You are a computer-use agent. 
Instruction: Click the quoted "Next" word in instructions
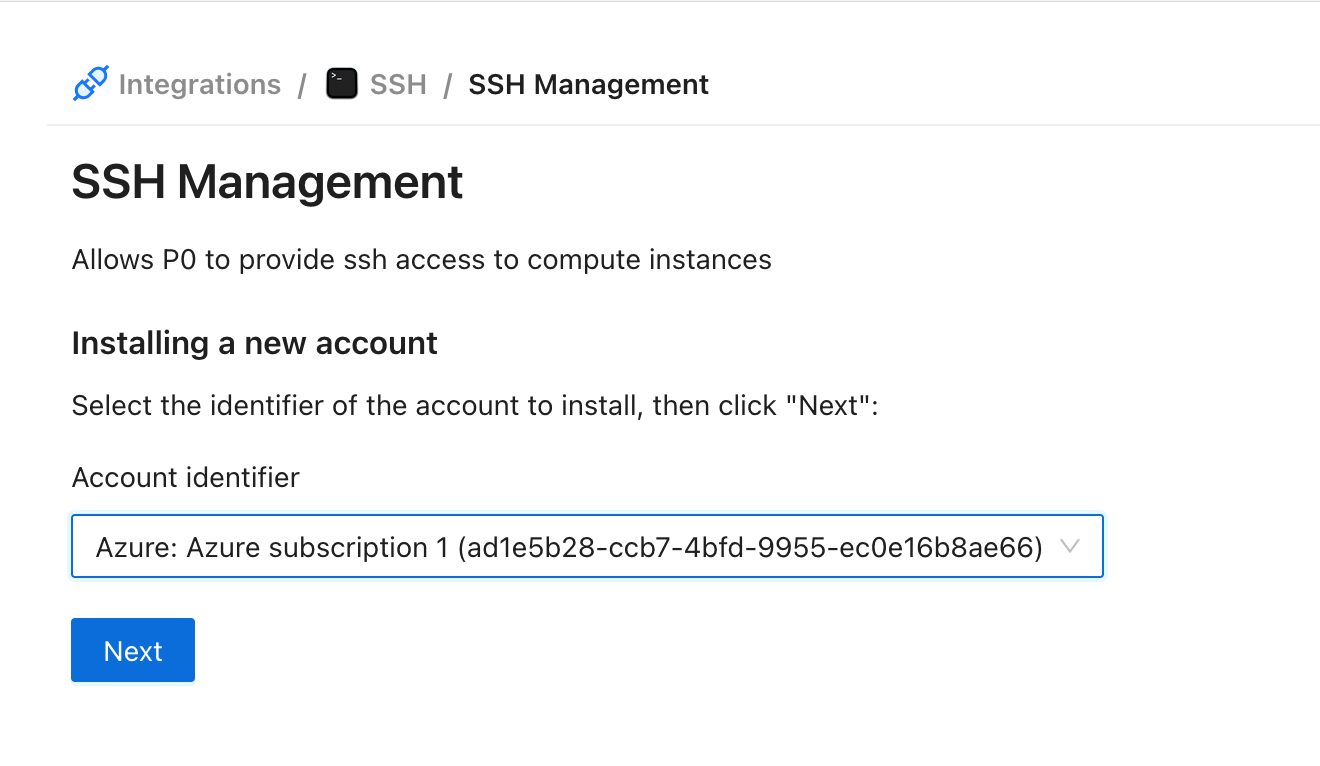828,406
